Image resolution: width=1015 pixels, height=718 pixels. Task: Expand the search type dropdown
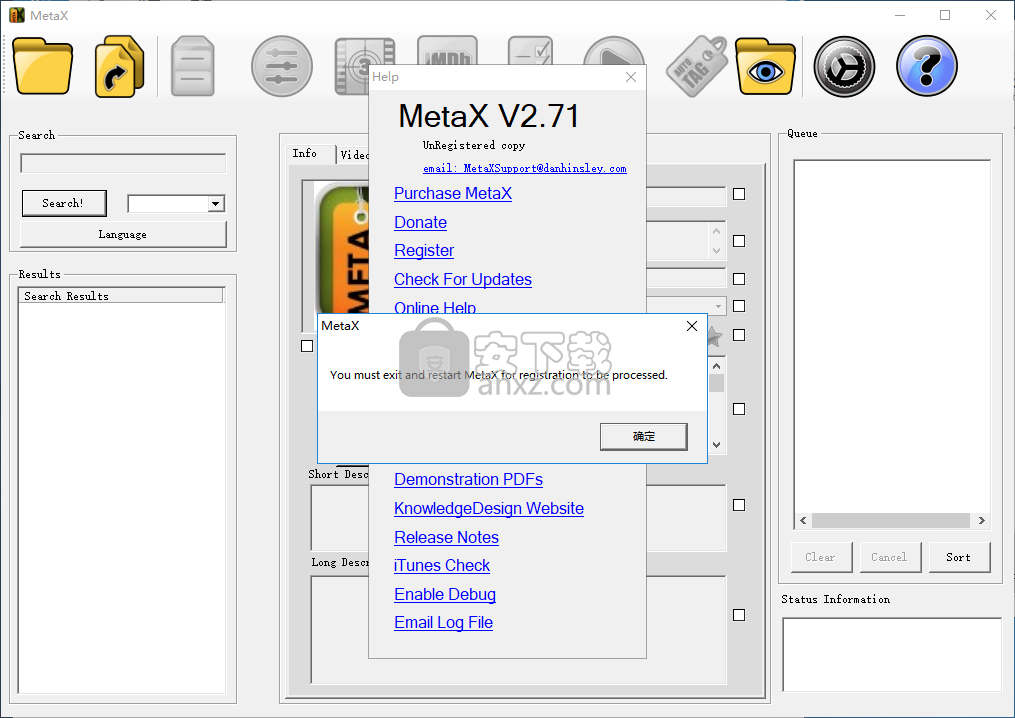tap(216, 204)
